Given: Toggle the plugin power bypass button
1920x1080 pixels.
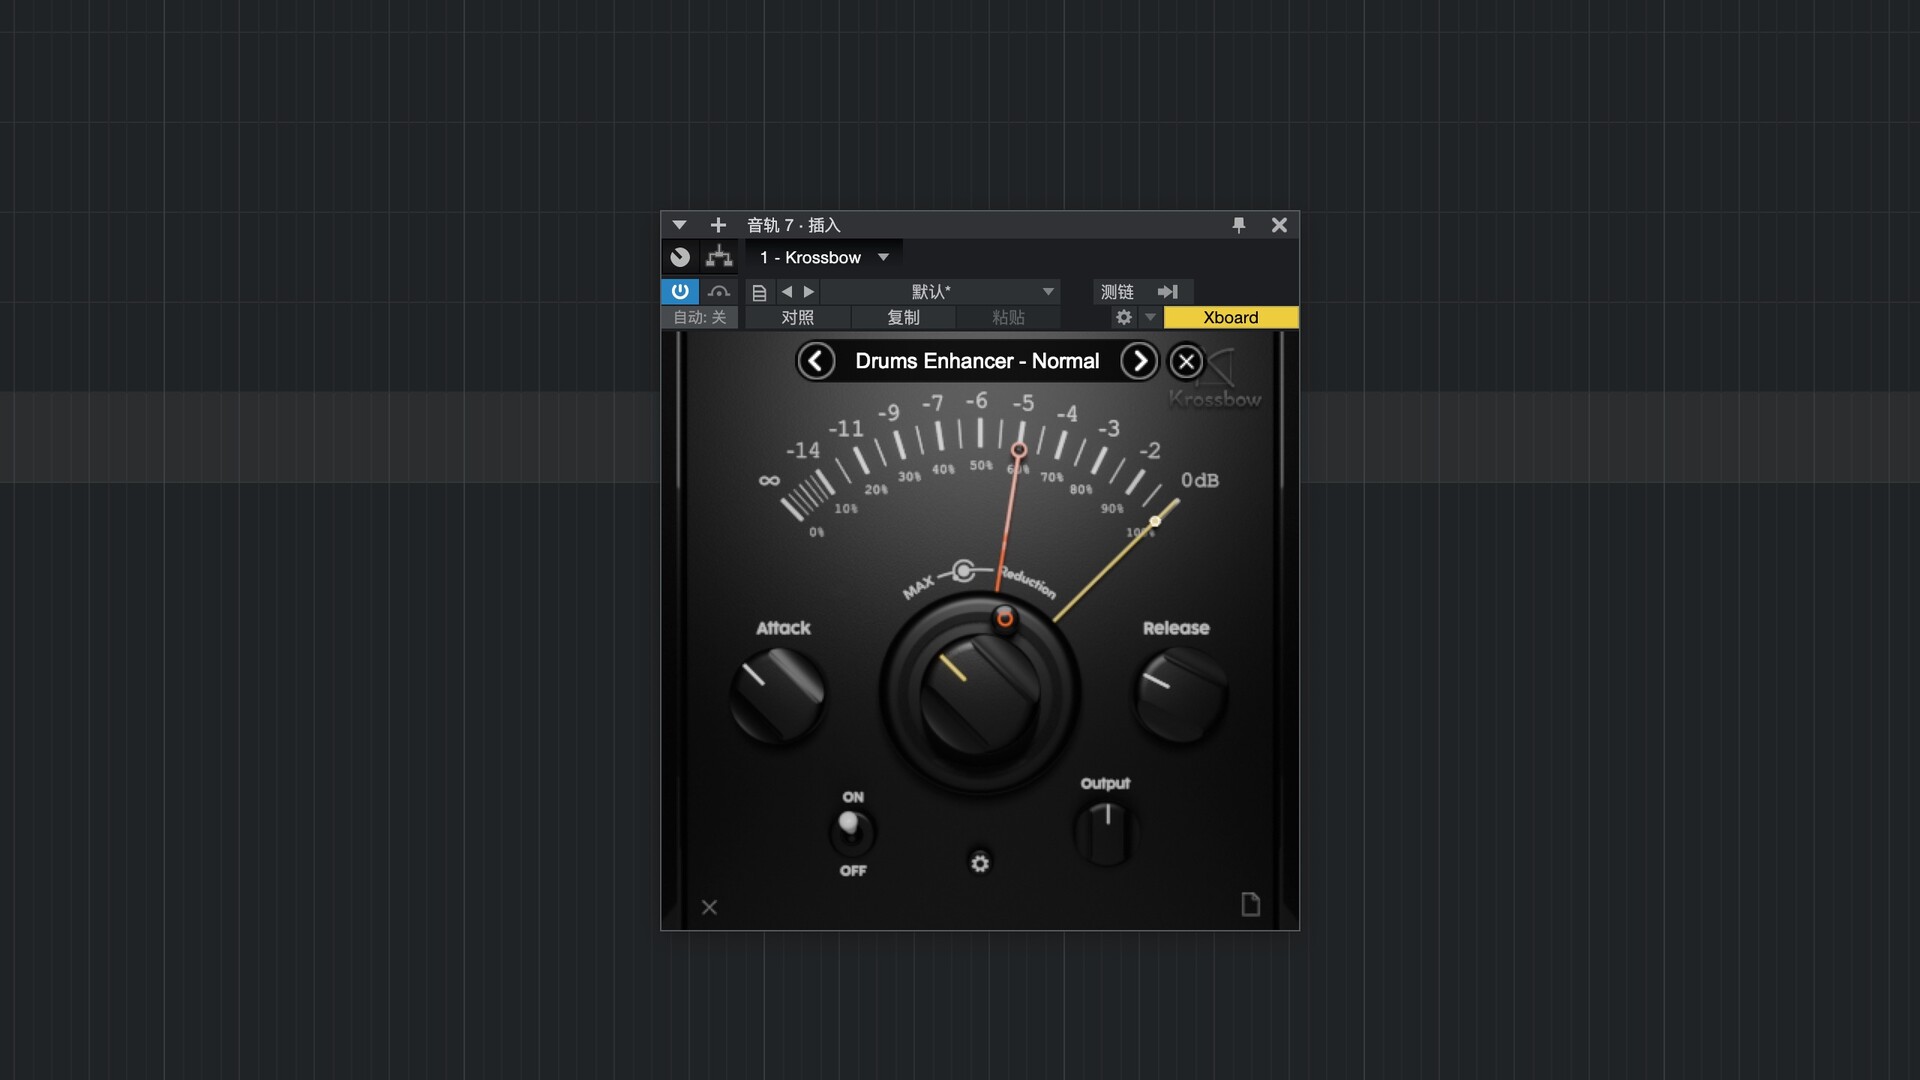Looking at the screenshot, I should pos(679,291).
